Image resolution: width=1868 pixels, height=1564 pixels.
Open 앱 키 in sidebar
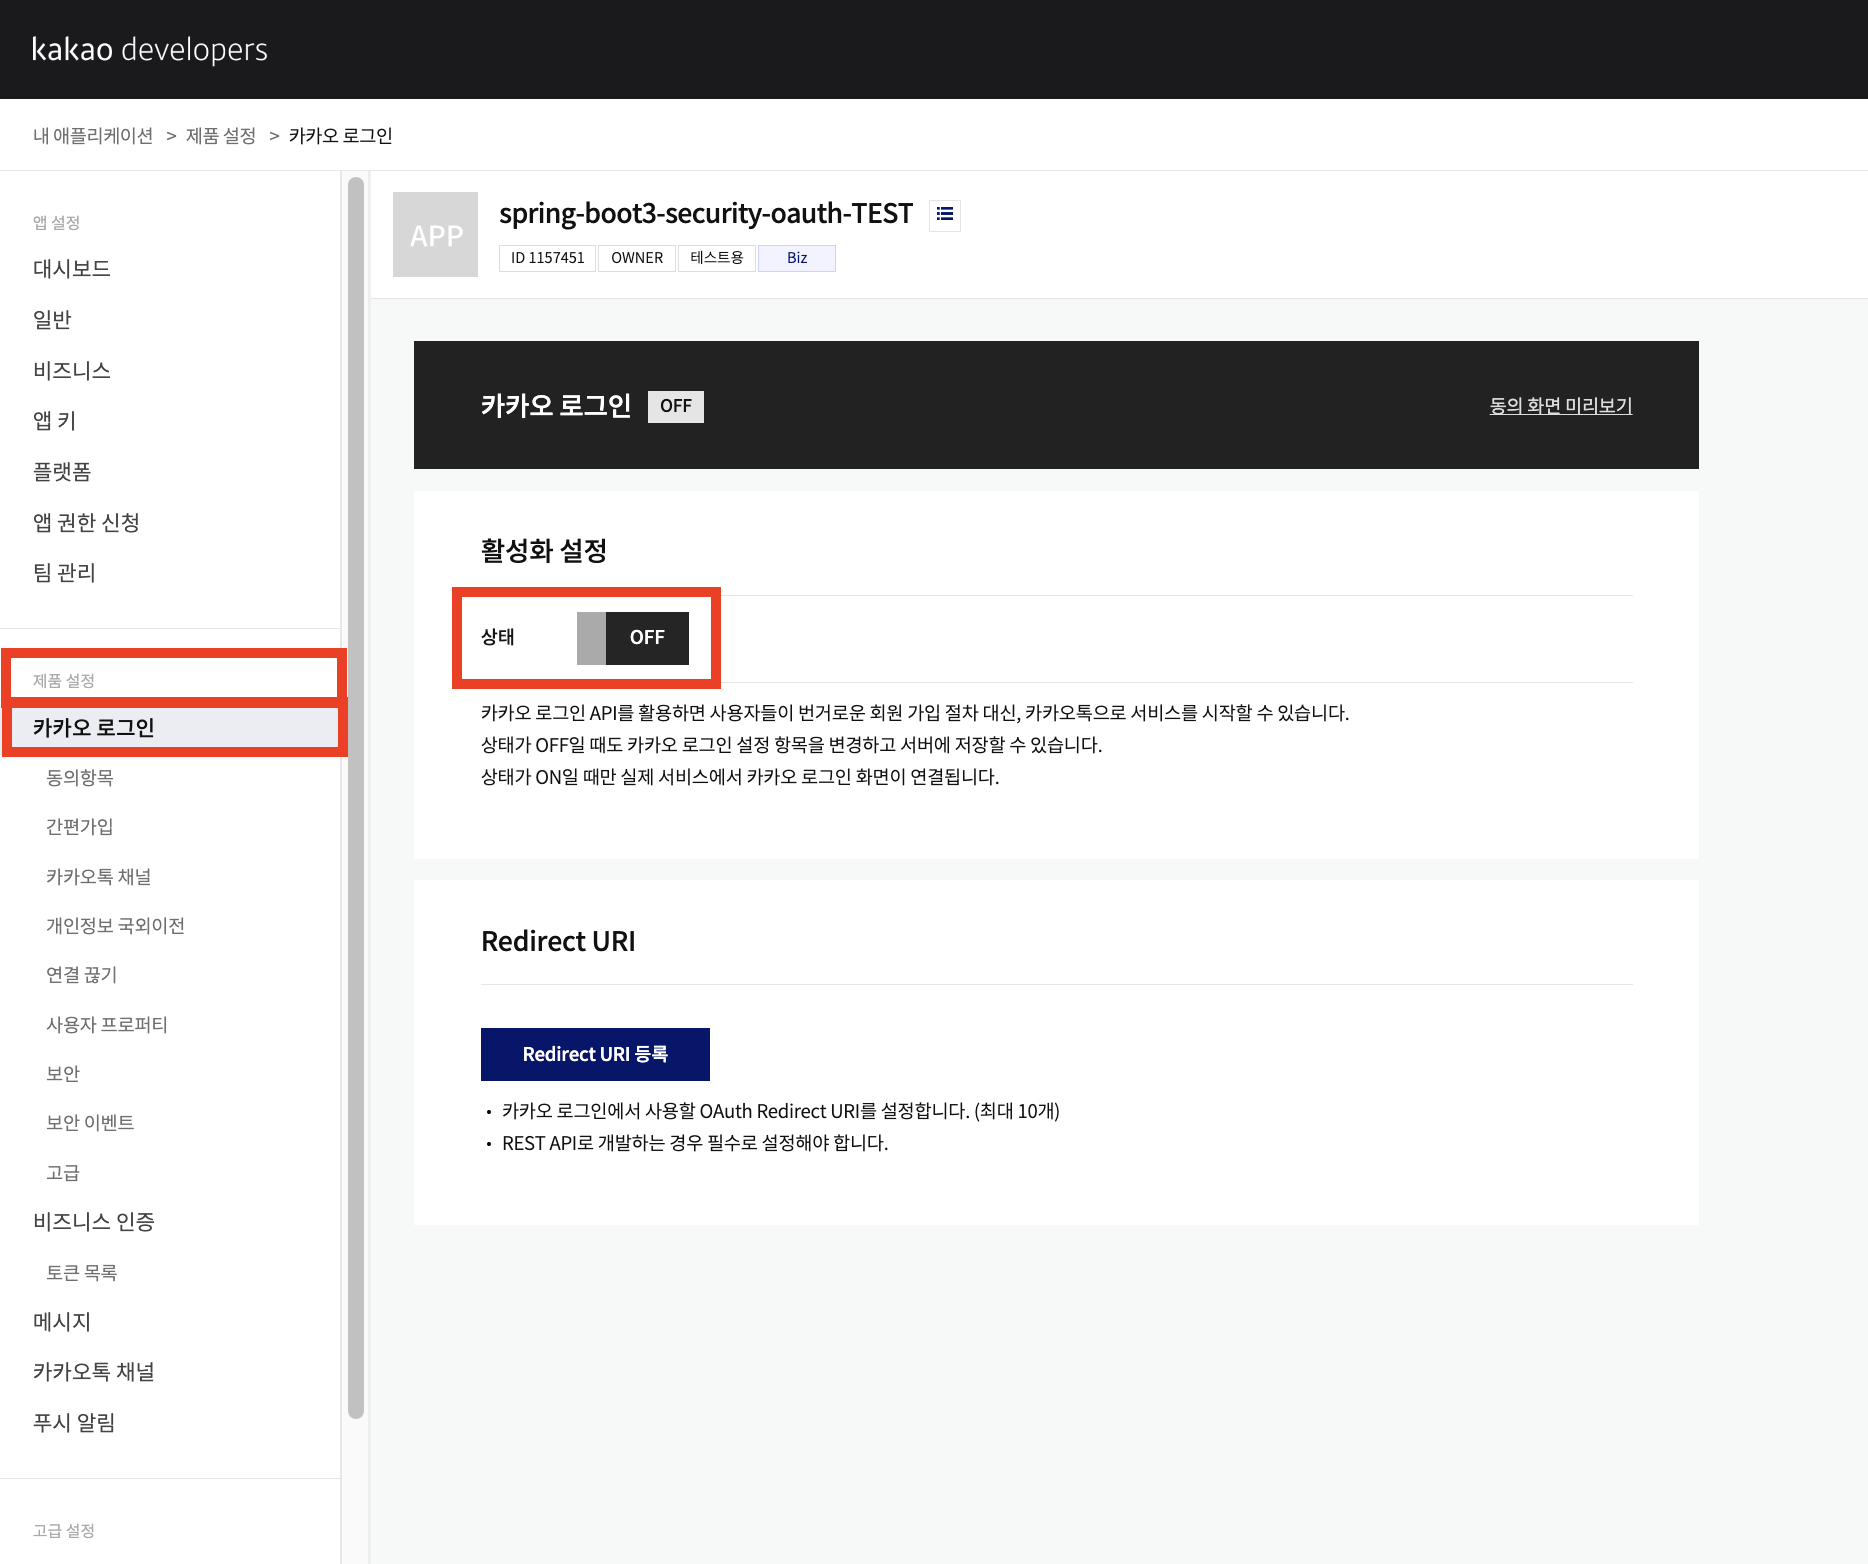[55, 420]
